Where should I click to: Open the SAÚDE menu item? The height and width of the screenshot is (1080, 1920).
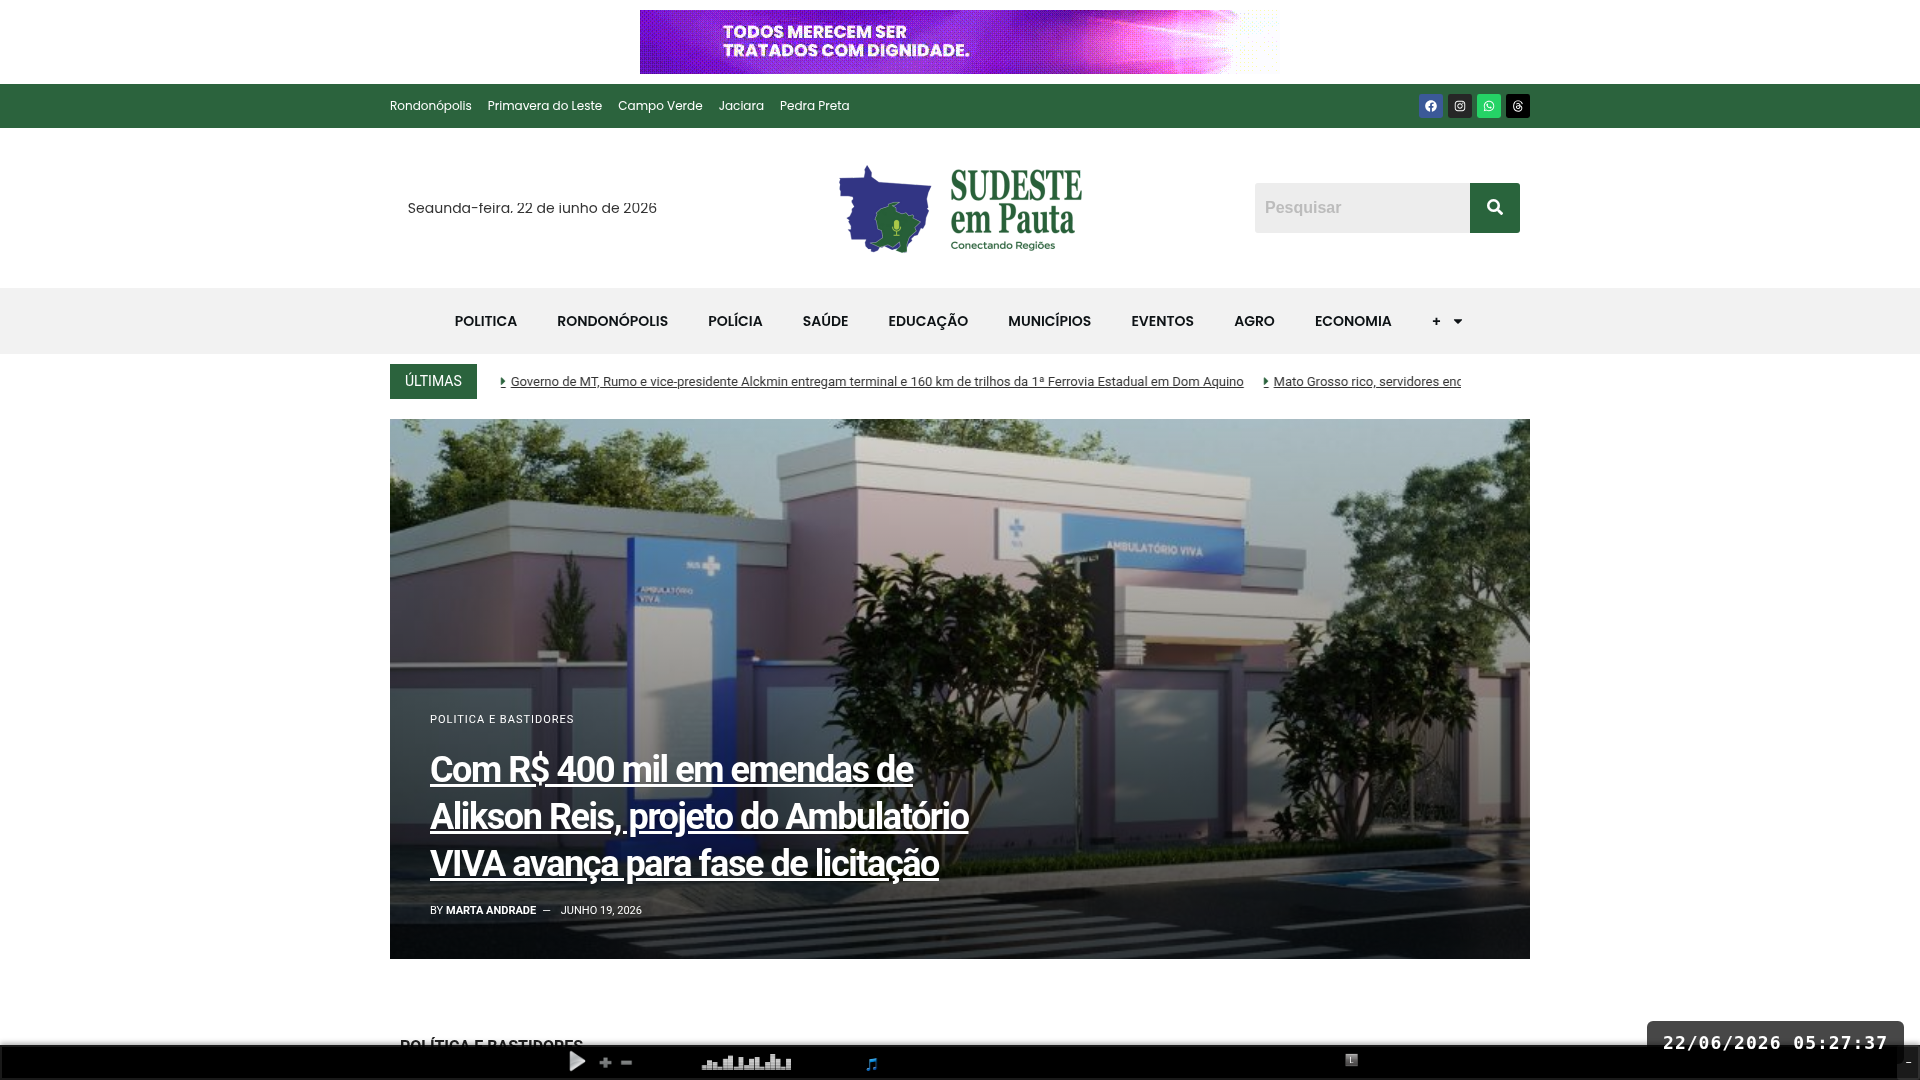click(x=825, y=321)
